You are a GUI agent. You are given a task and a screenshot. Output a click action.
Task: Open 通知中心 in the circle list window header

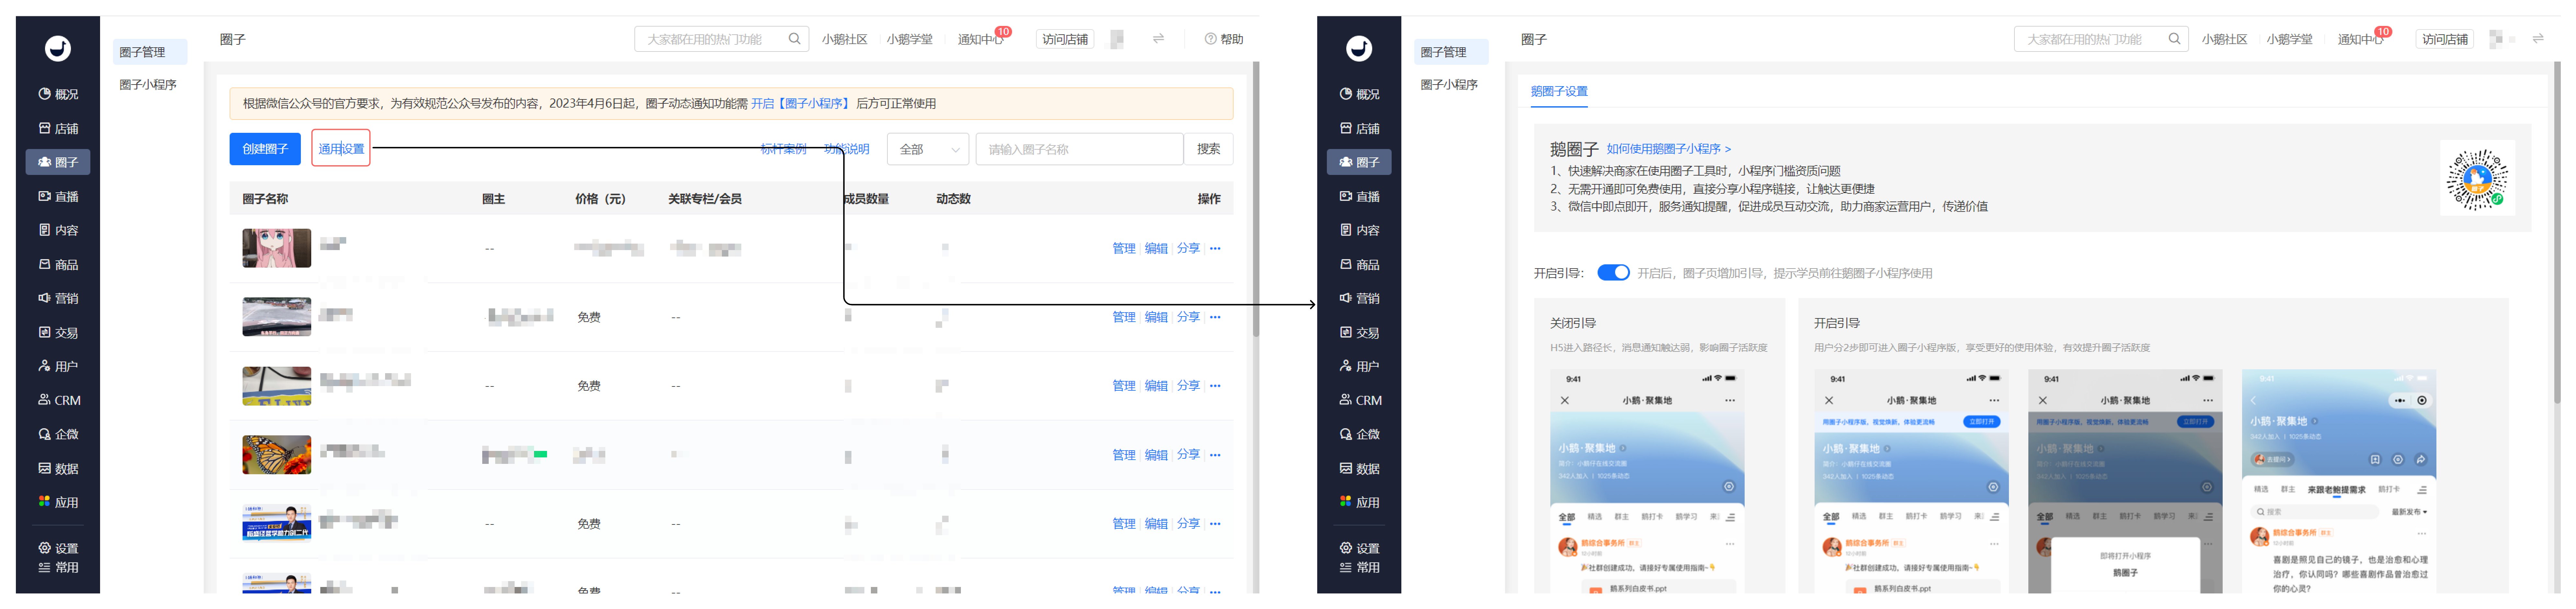[x=981, y=39]
